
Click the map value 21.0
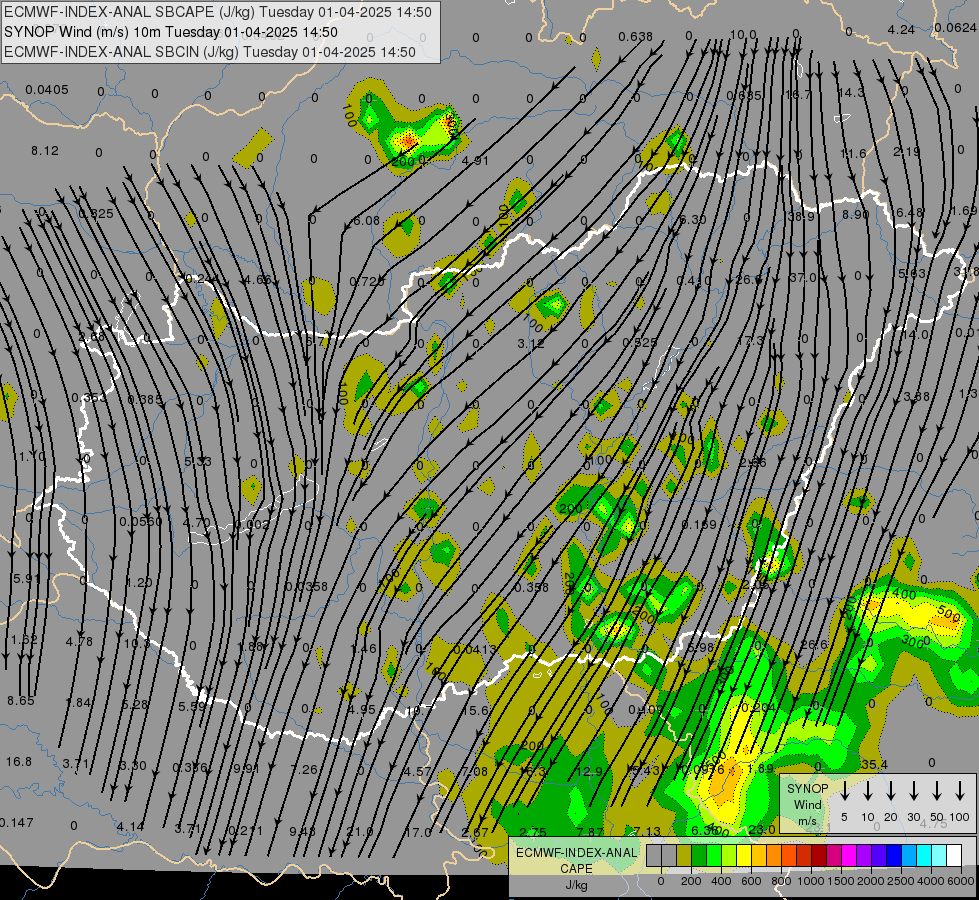[x=360, y=832]
